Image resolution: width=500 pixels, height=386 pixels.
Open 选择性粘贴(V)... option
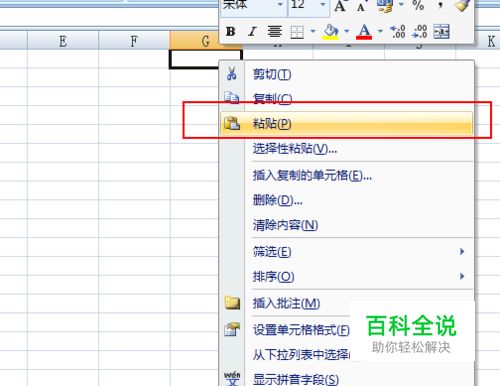coord(347,149)
